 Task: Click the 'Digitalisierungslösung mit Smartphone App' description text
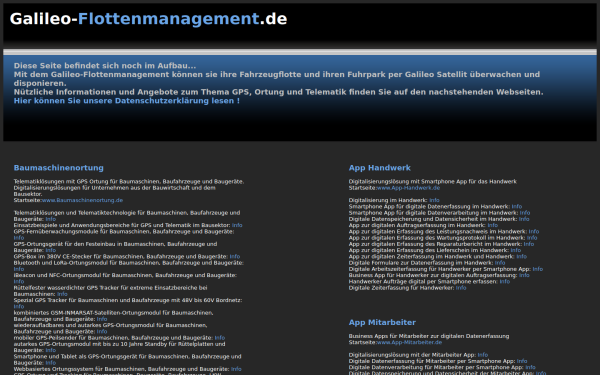click(433, 182)
